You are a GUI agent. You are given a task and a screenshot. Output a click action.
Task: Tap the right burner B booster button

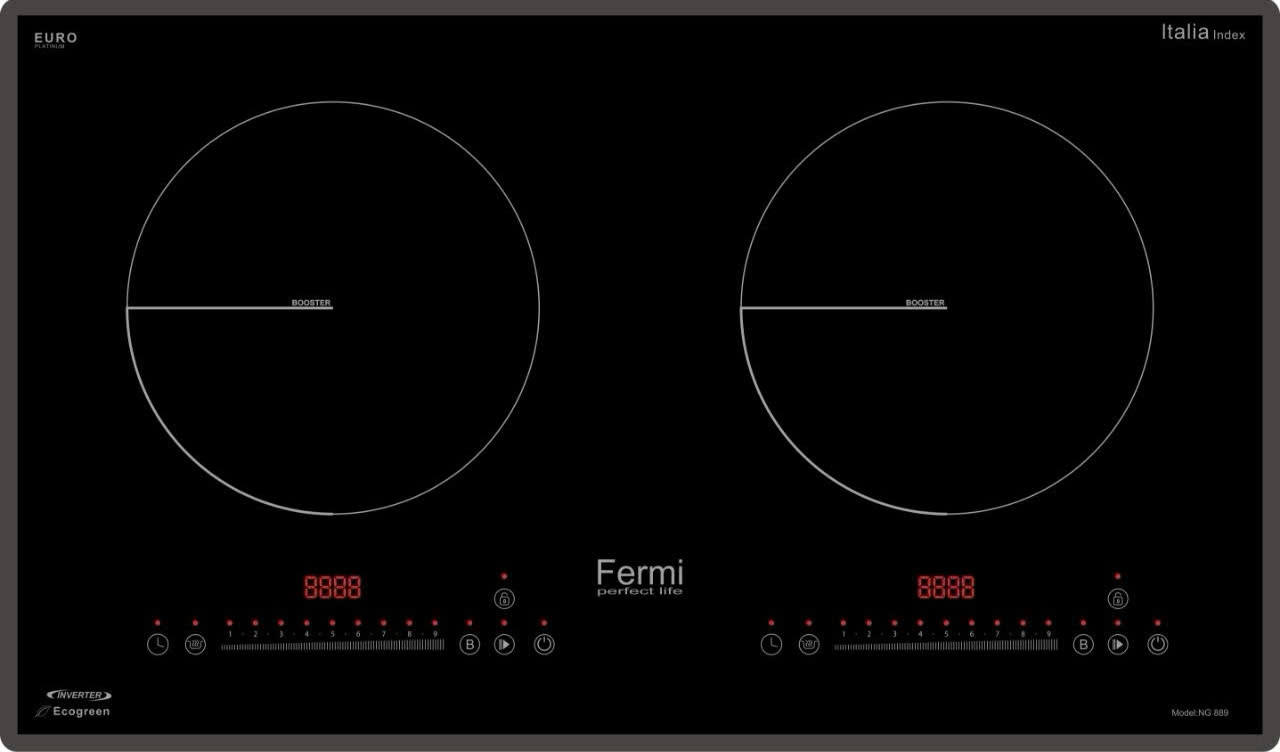coord(1083,645)
